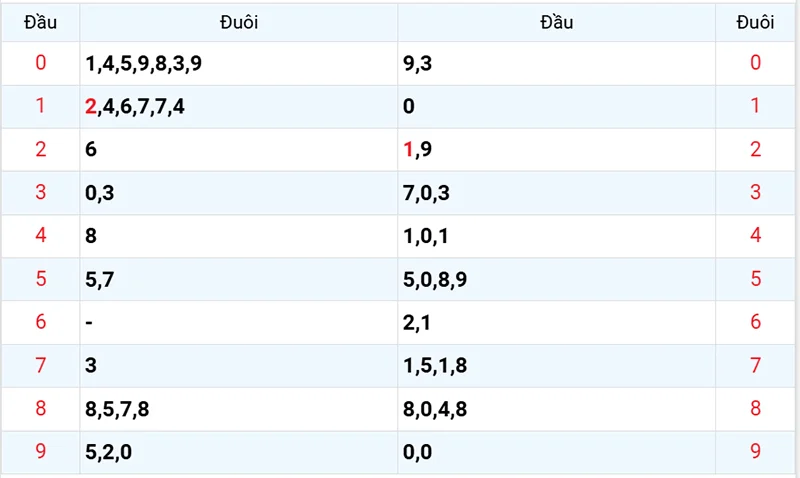Click the 1,5,1,8 cell

[x=436, y=366]
